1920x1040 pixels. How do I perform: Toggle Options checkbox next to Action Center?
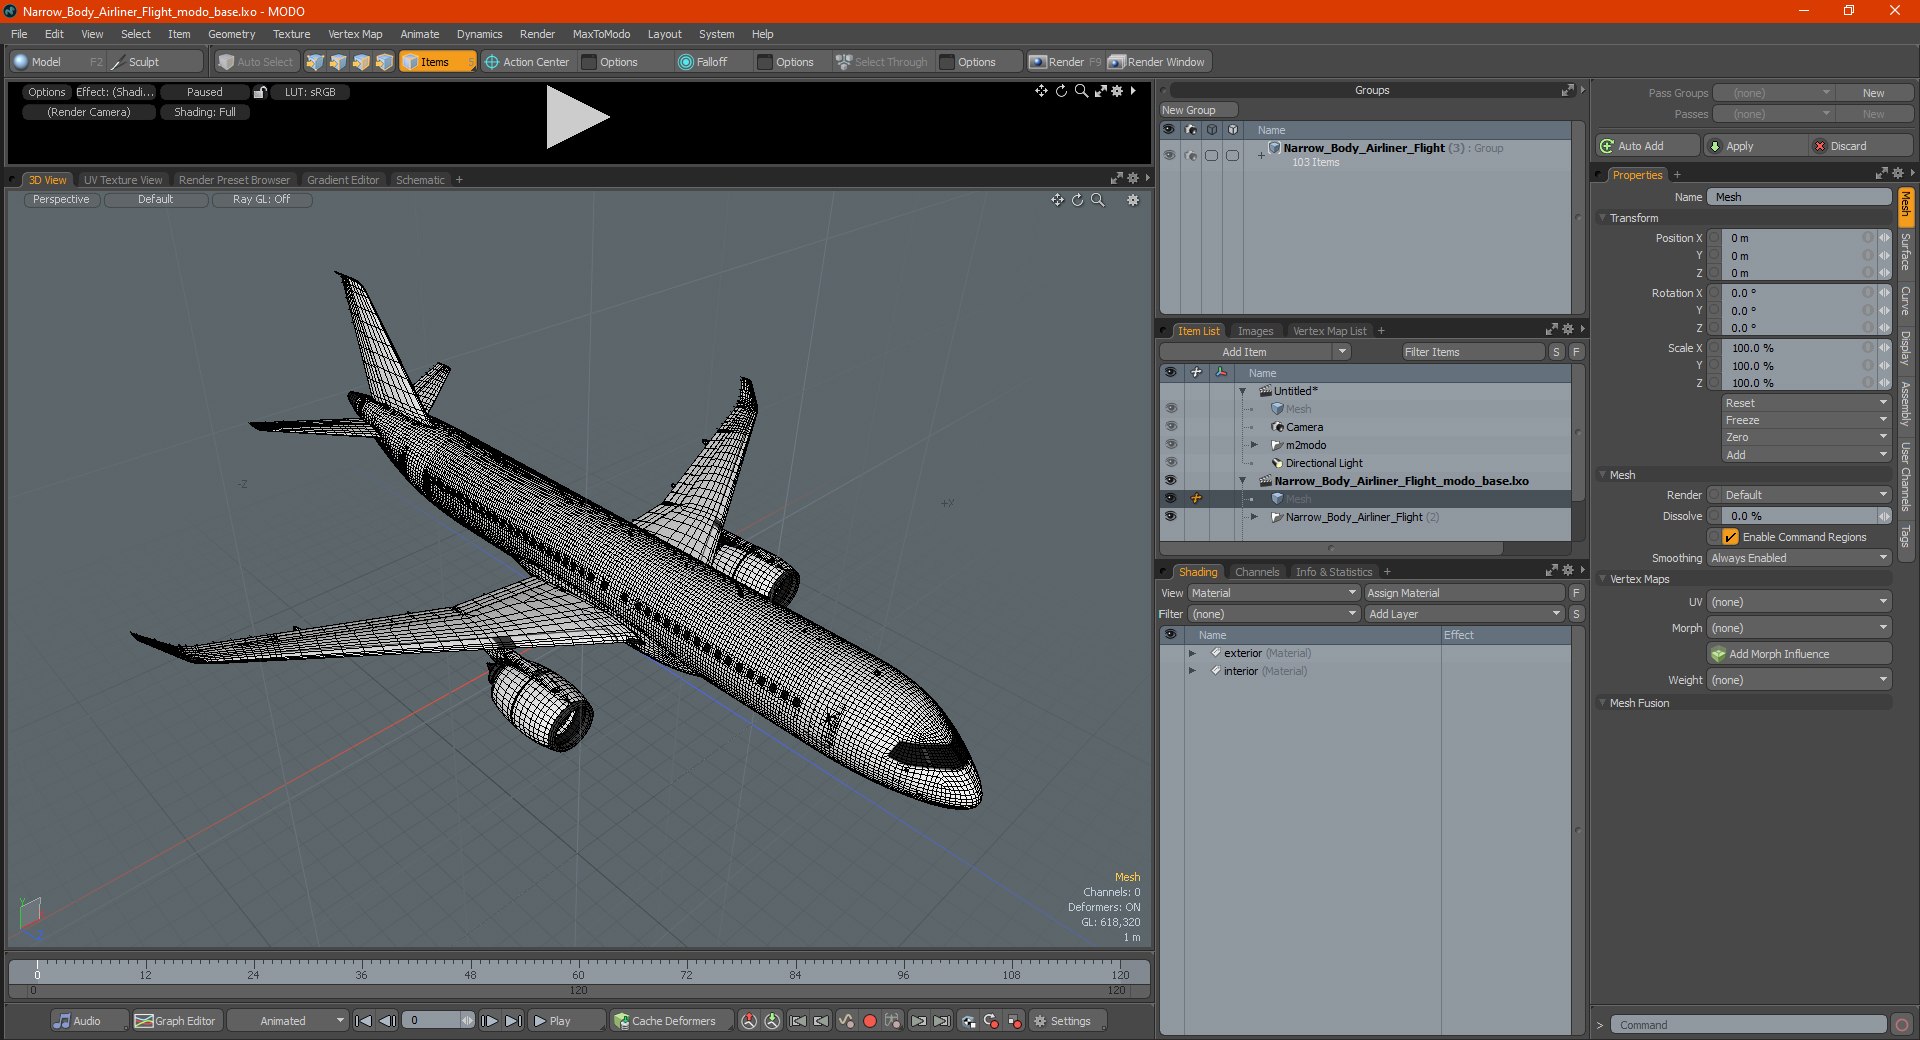pyautogui.click(x=589, y=62)
